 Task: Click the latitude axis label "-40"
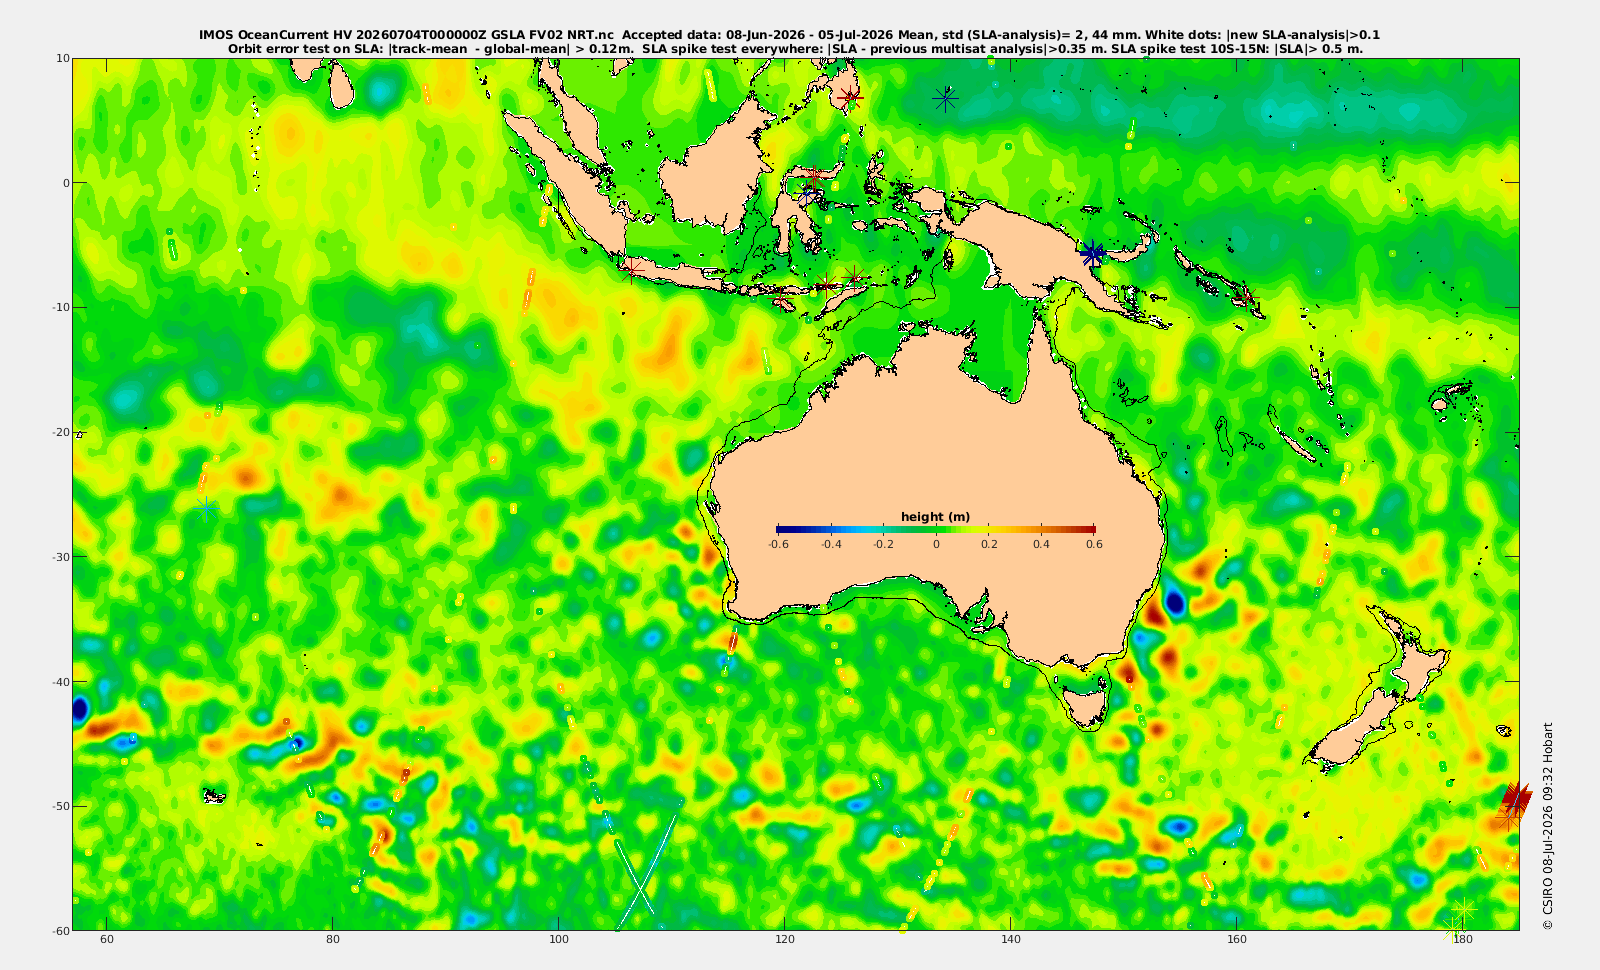(61, 681)
